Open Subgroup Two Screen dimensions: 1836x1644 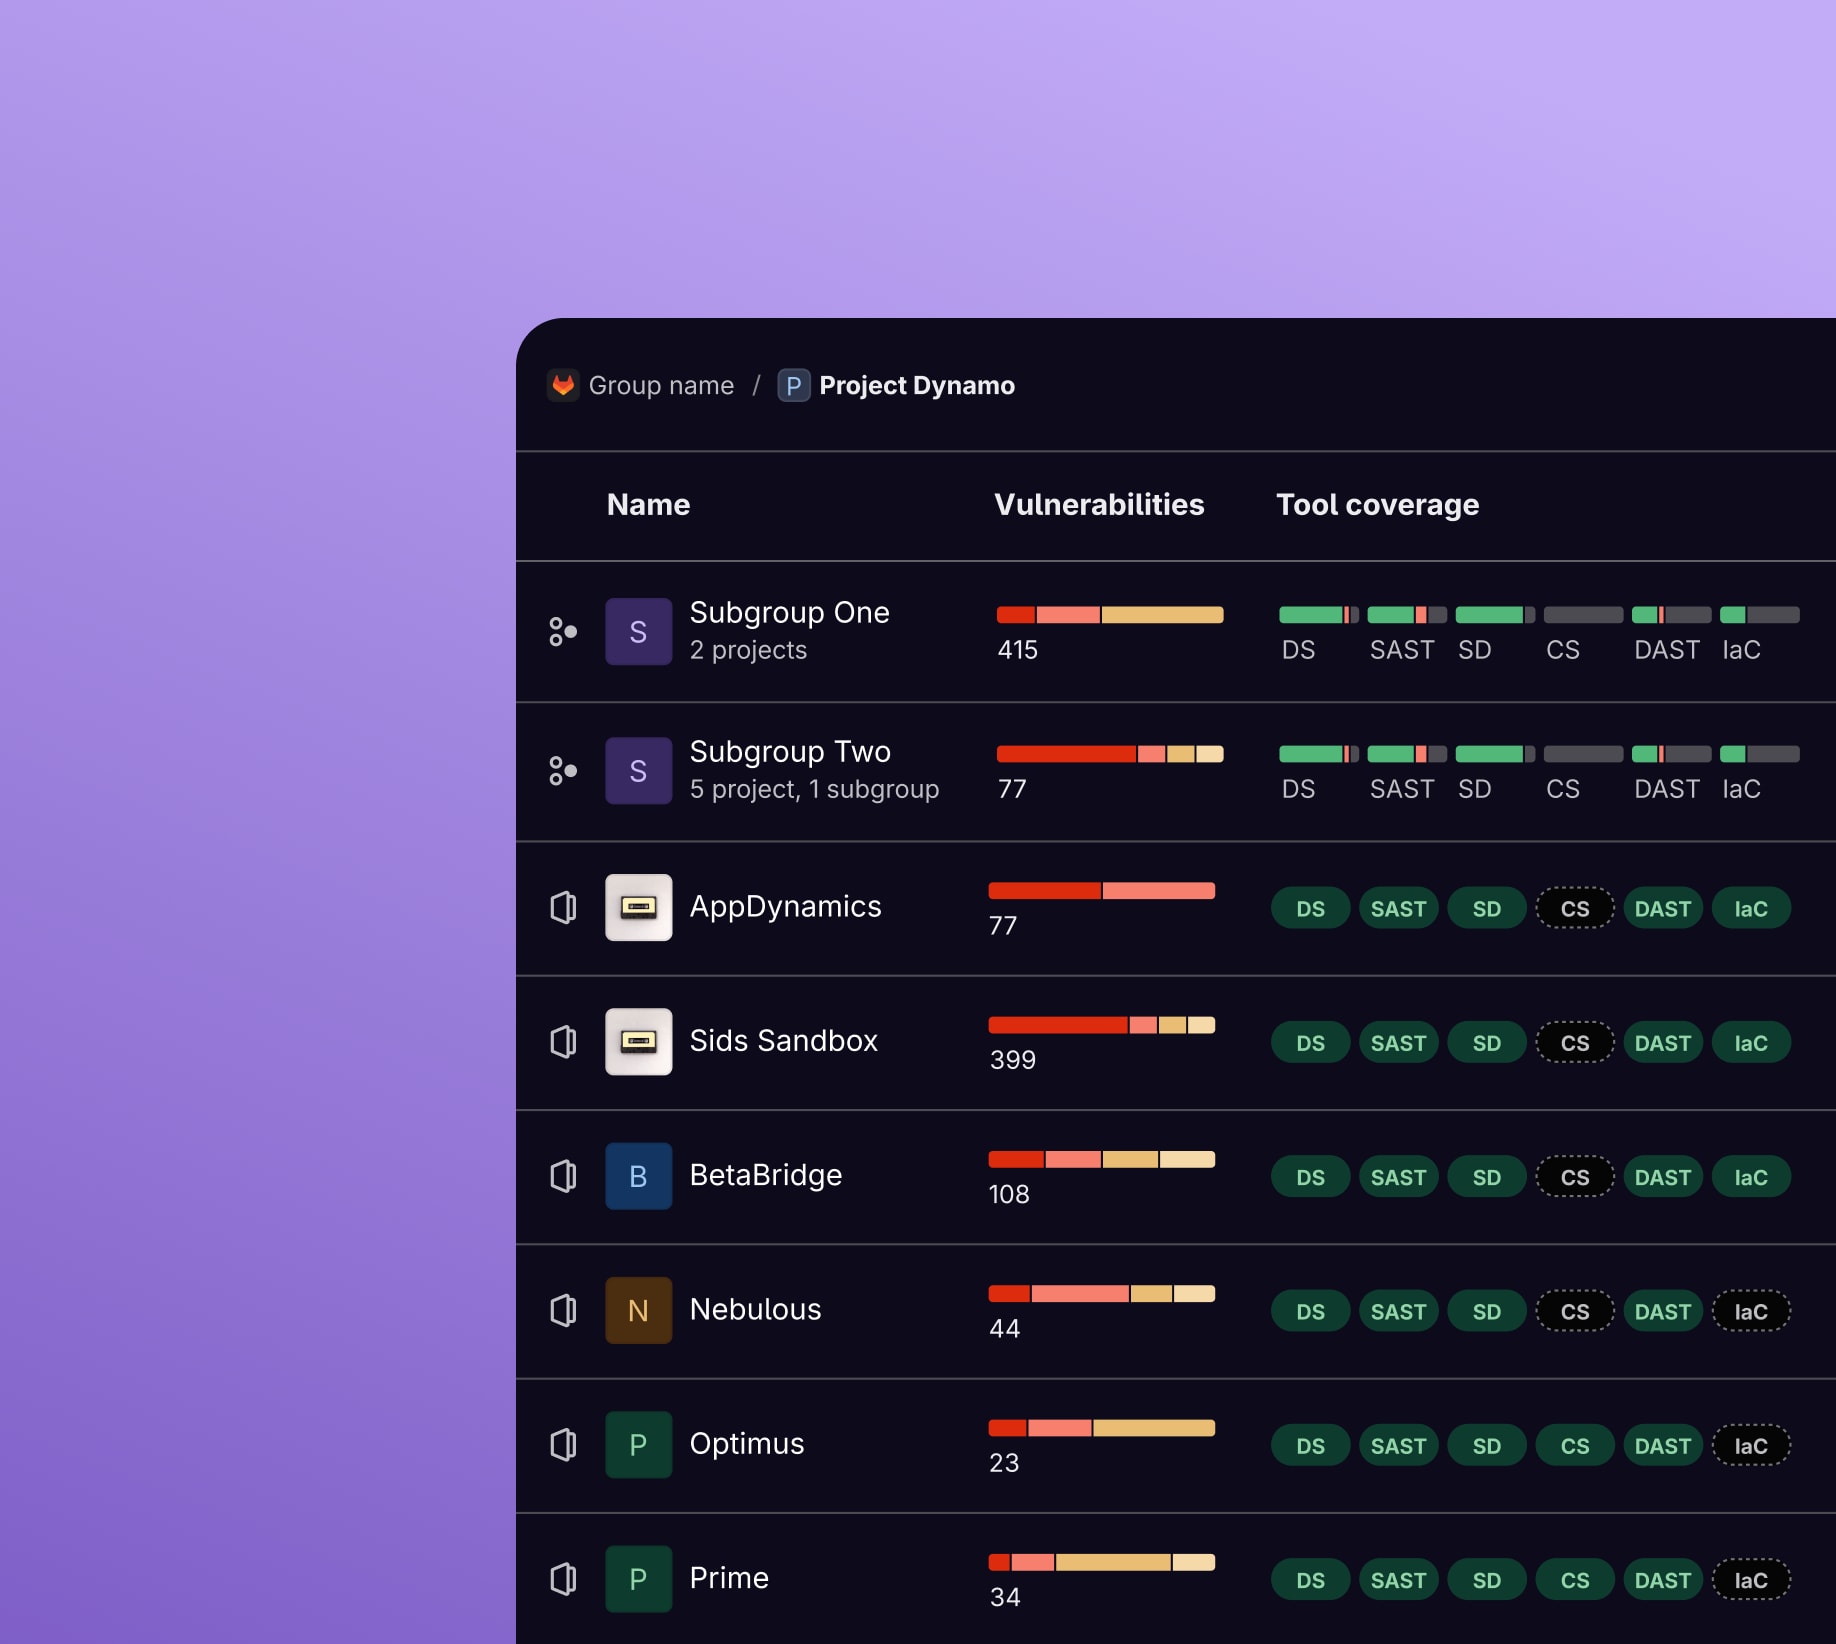coord(790,751)
